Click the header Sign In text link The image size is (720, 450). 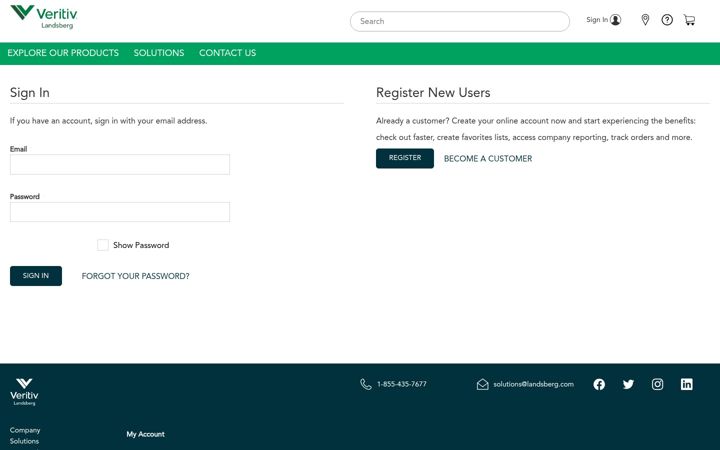[x=597, y=20]
